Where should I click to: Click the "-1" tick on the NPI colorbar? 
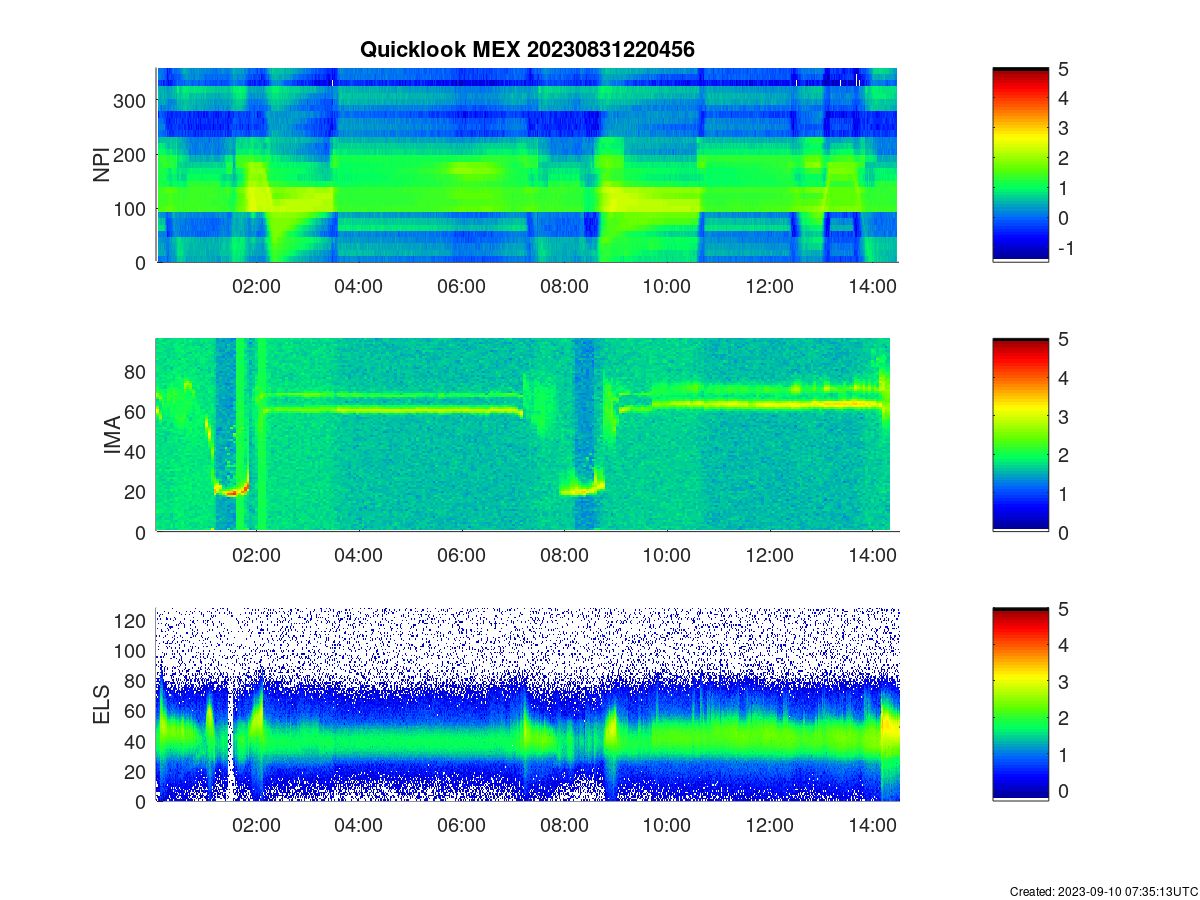(x=1065, y=248)
